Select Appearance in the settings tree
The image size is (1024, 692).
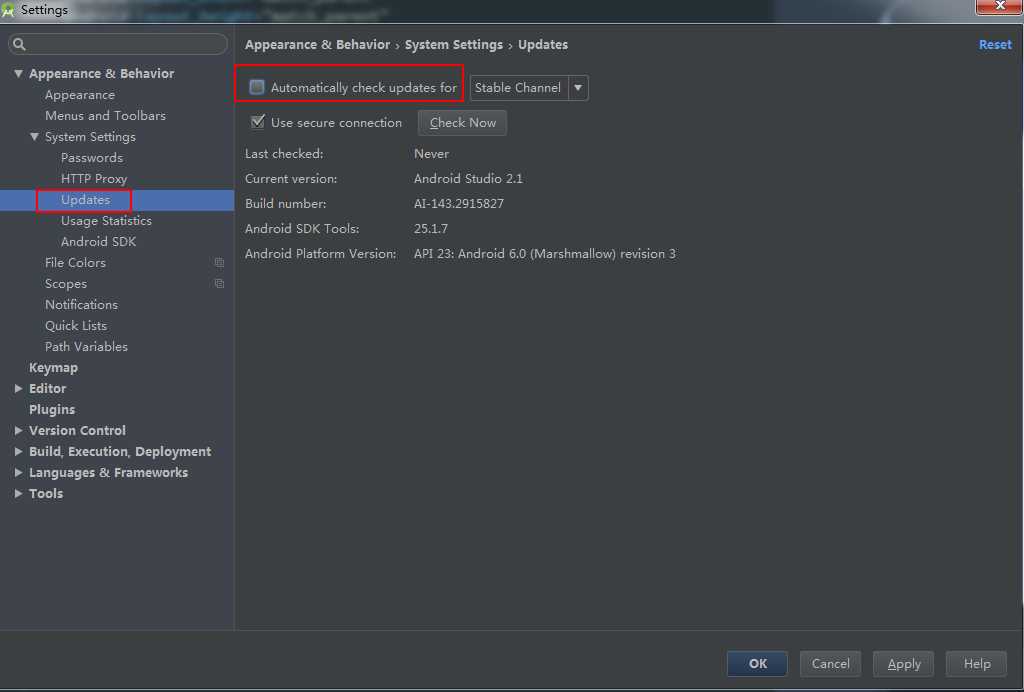coord(80,95)
